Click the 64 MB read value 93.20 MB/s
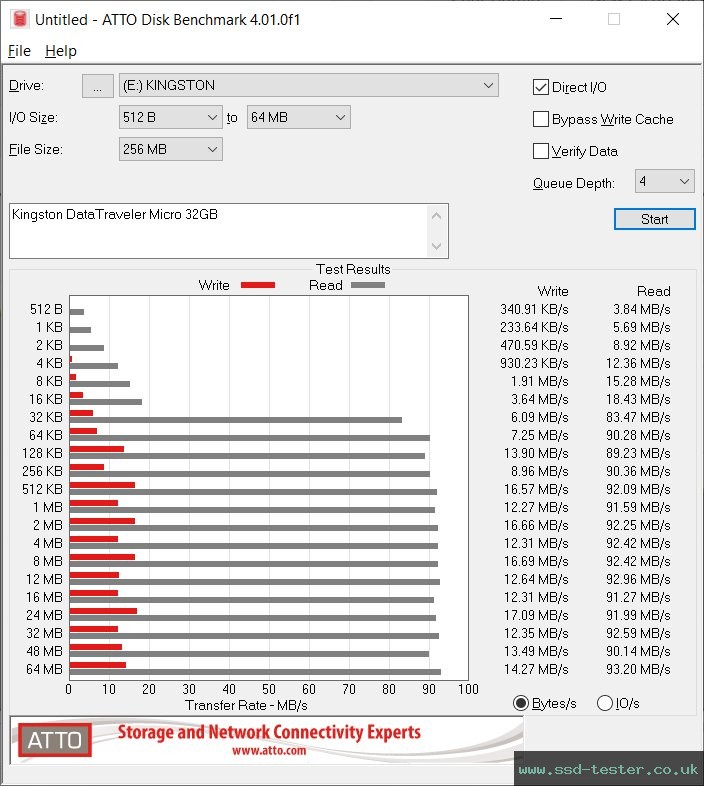704x786 pixels. click(638, 669)
